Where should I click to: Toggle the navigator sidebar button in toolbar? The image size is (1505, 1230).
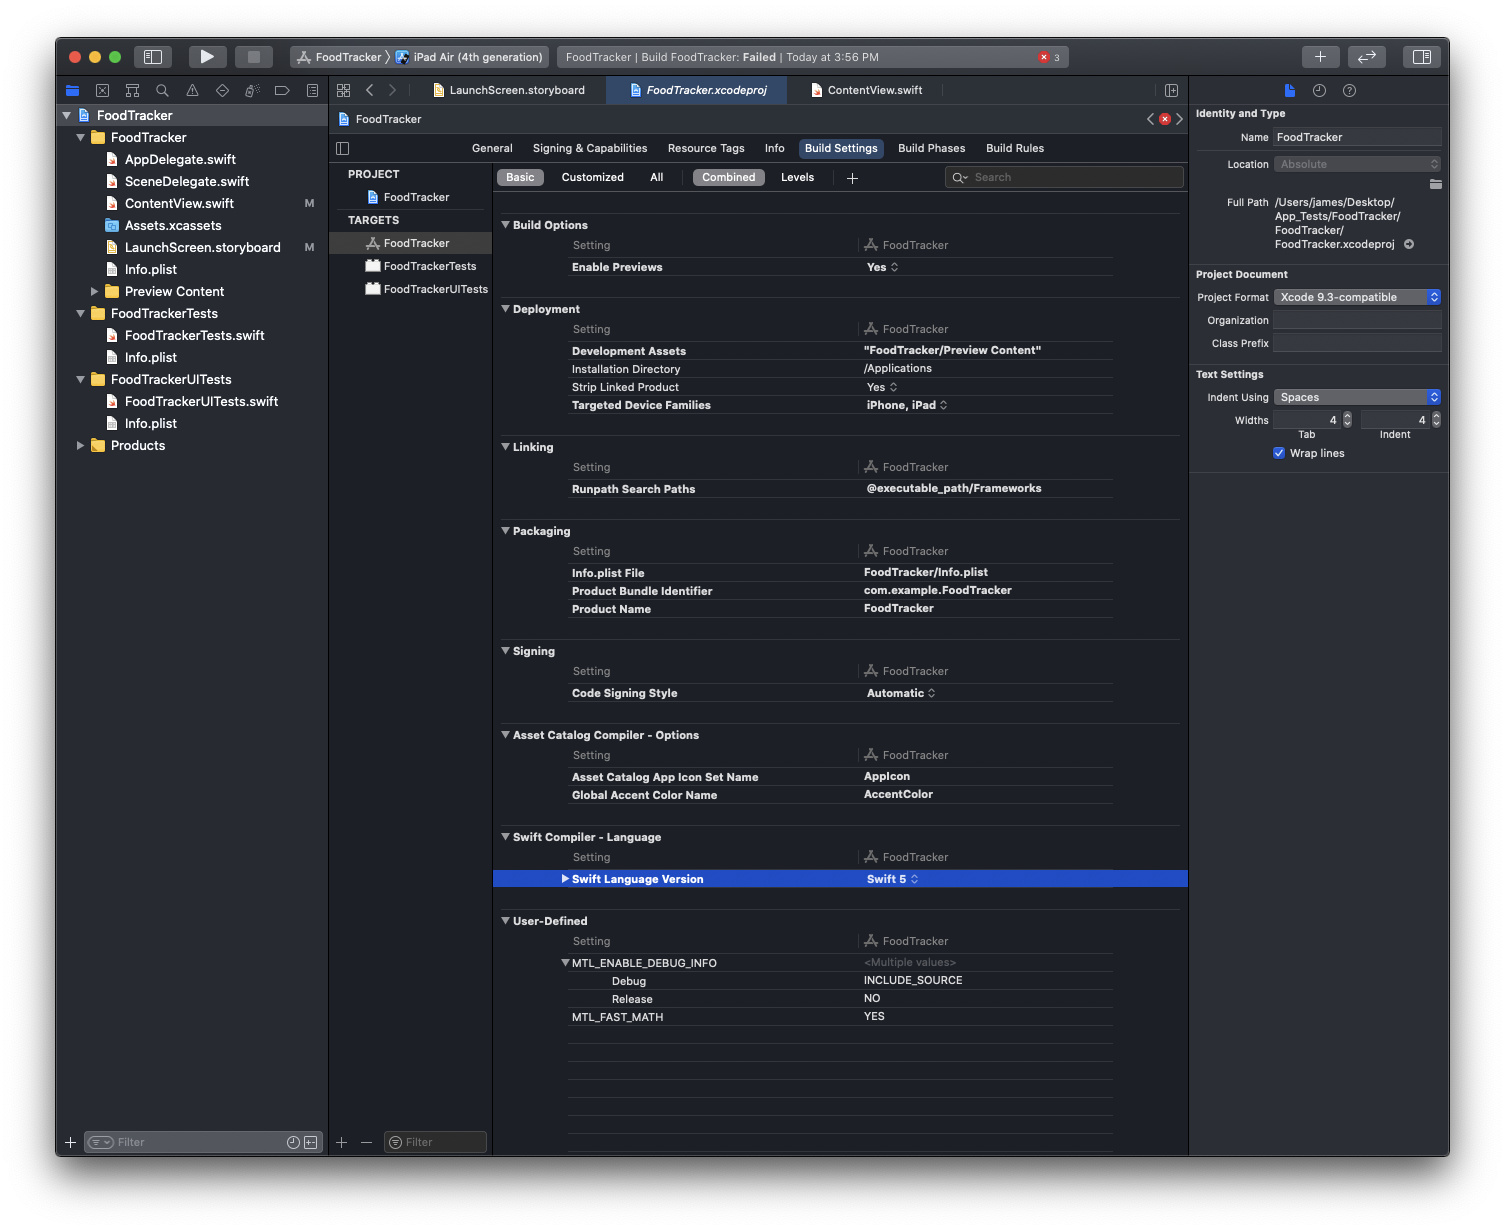(x=153, y=57)
